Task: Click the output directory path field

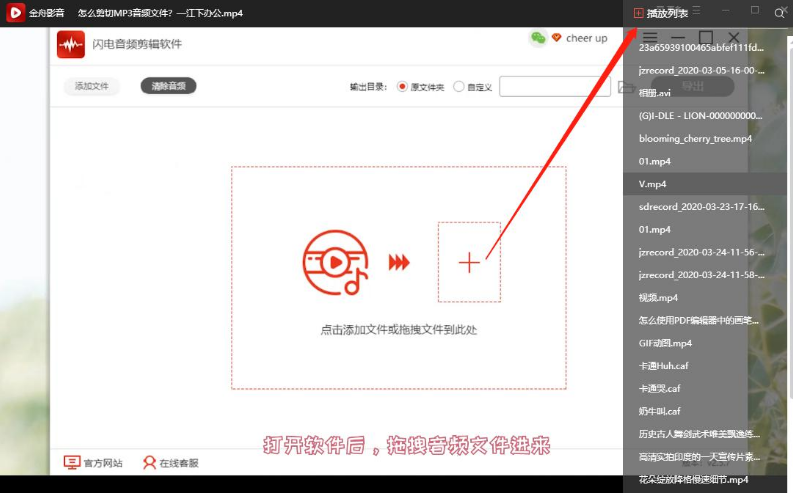Action: (x=555, y=86)
